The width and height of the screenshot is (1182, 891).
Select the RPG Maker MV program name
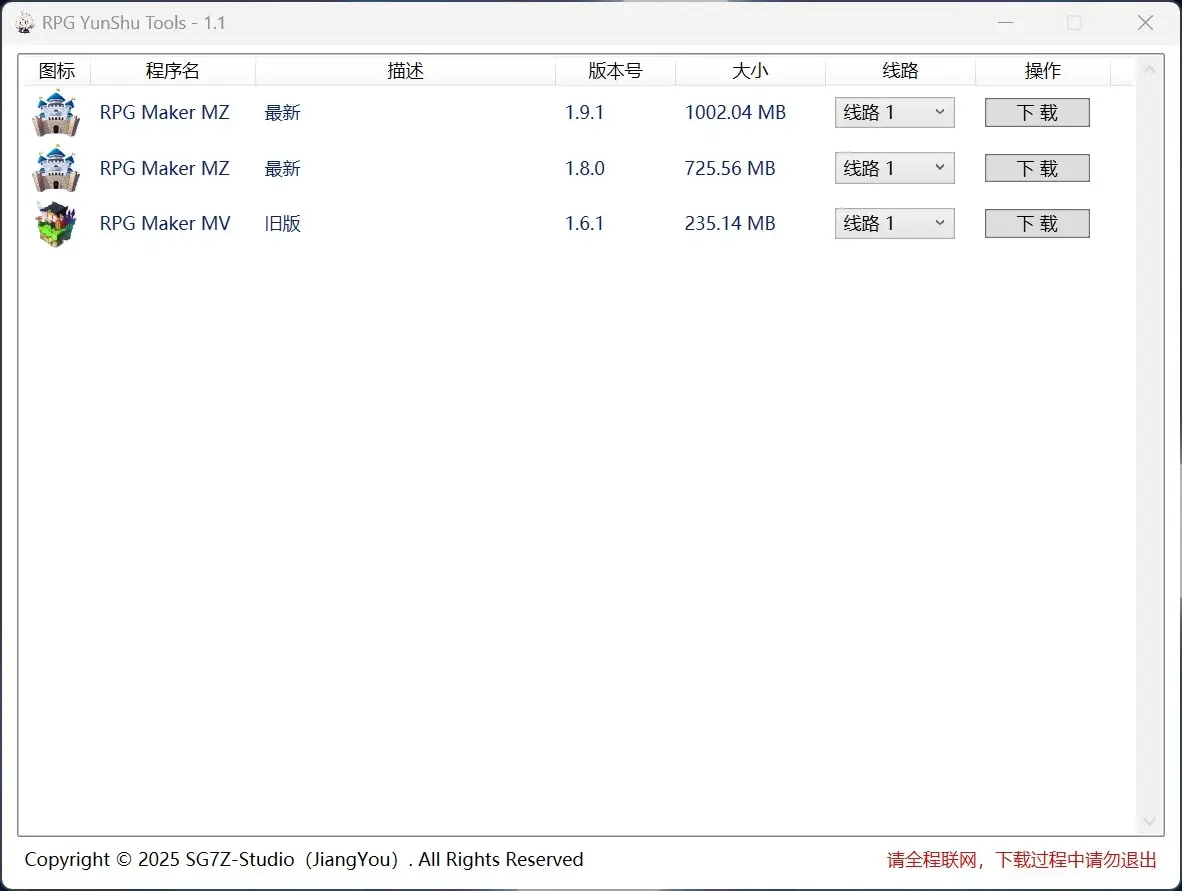point(165,223)
